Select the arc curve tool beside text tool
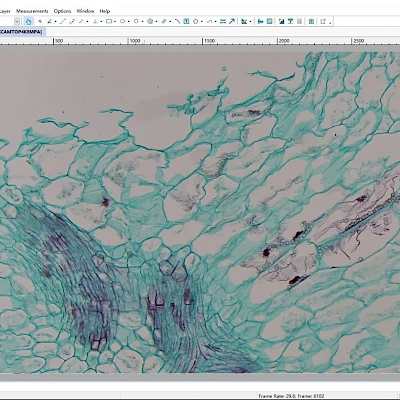Image resolution: width=400 pixels, height=400 pixels. [177, 21]
